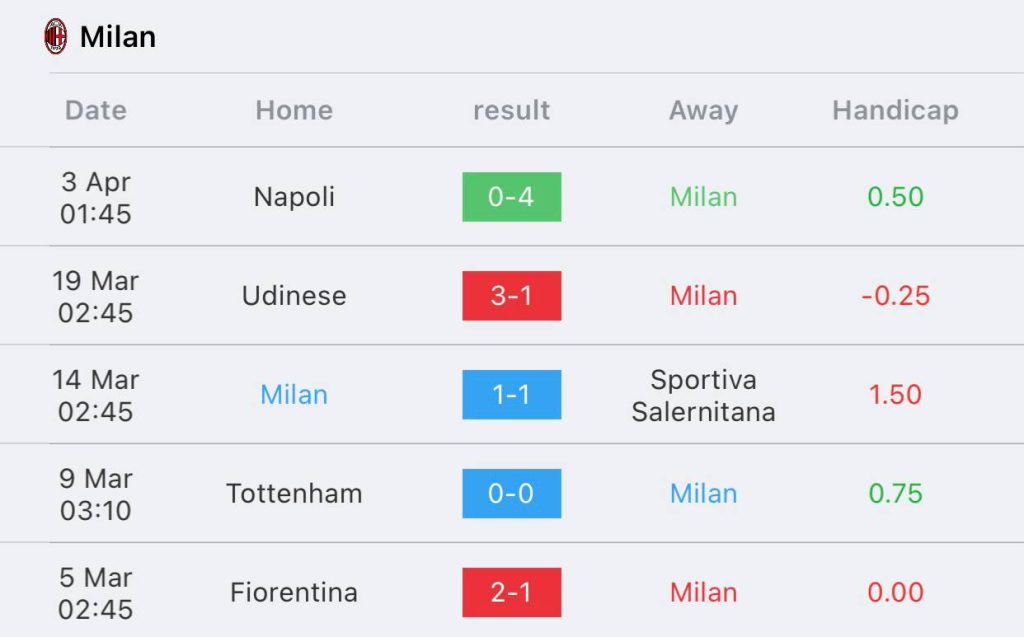Open the red 2-1 result badge
The image size is (1024, 637).
[x=511, y=593]
